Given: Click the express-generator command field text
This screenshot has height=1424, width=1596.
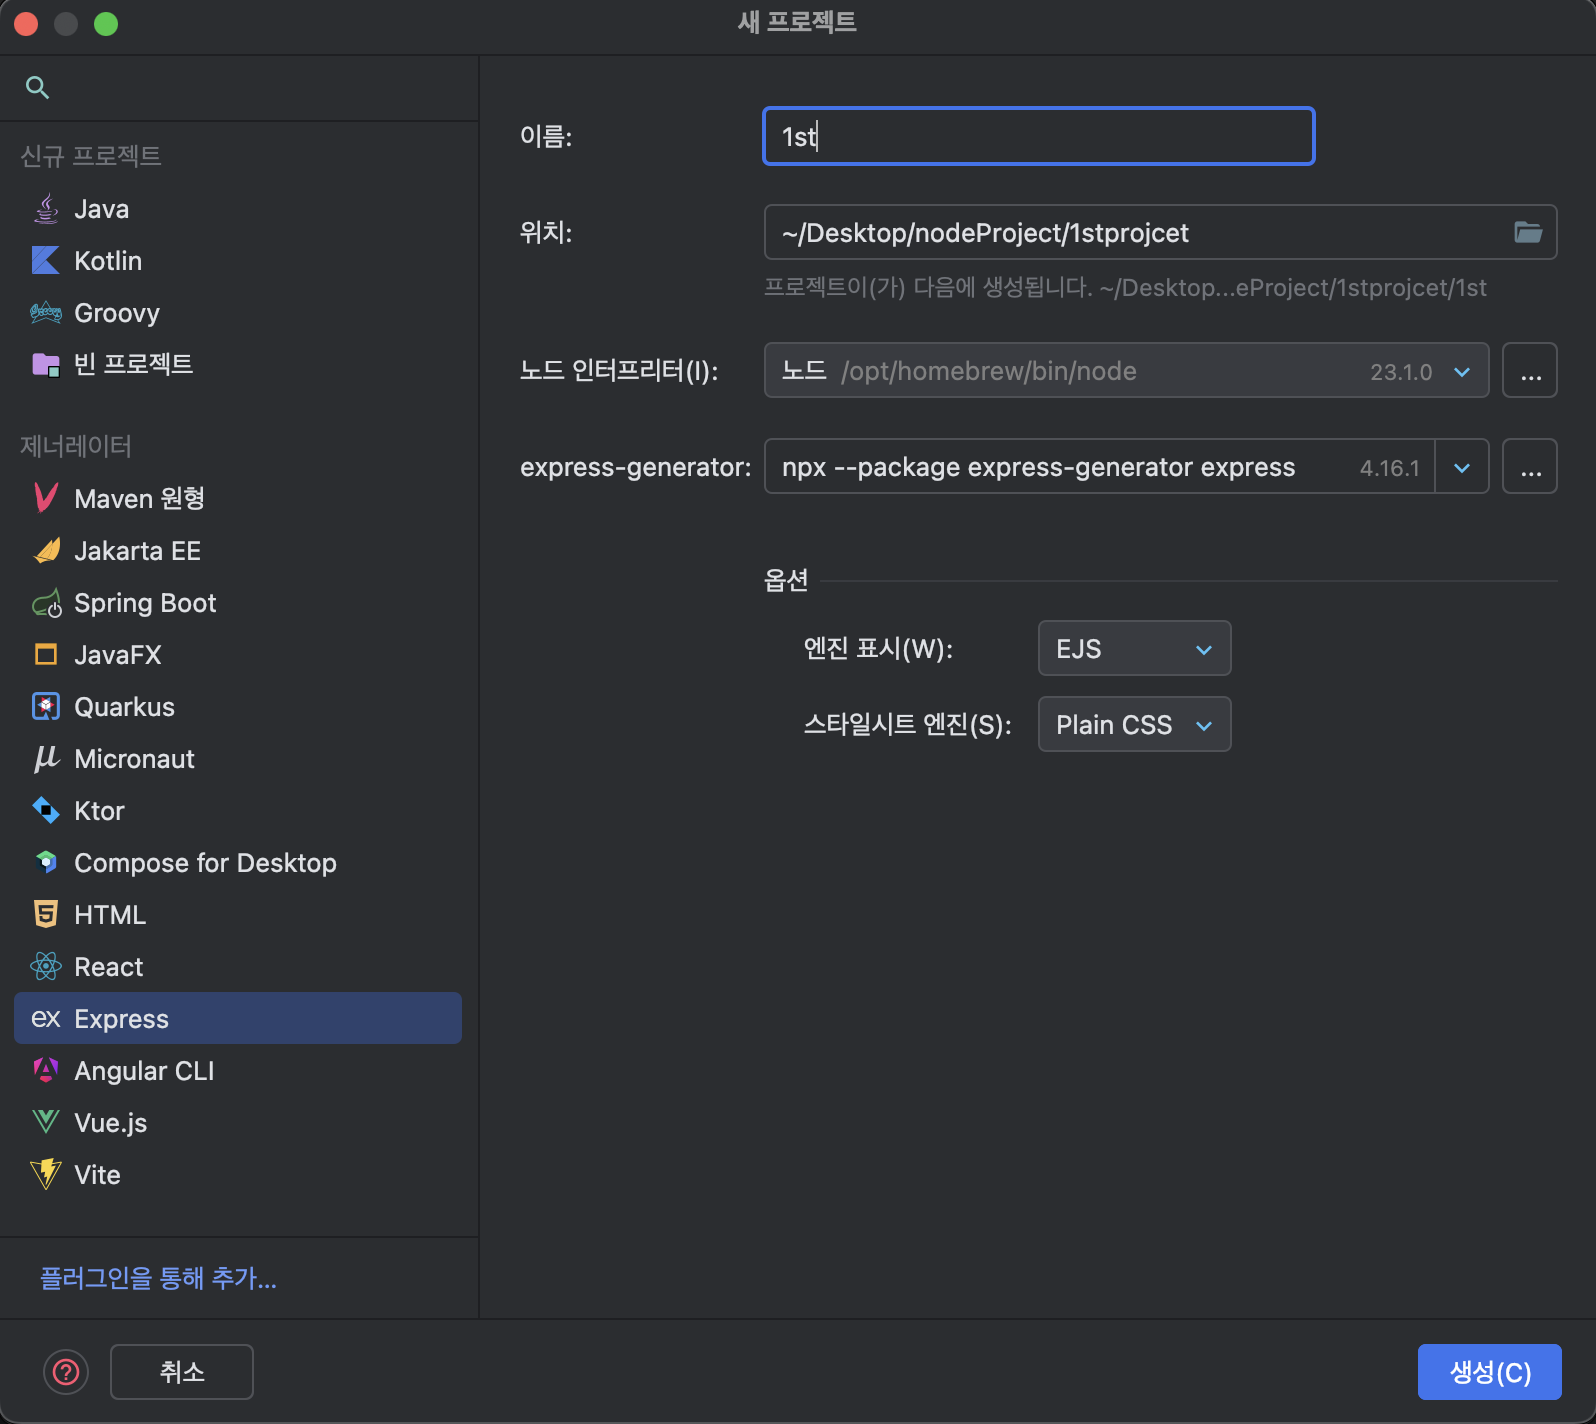Looking at the screenshot, I should coord(1038,468).
